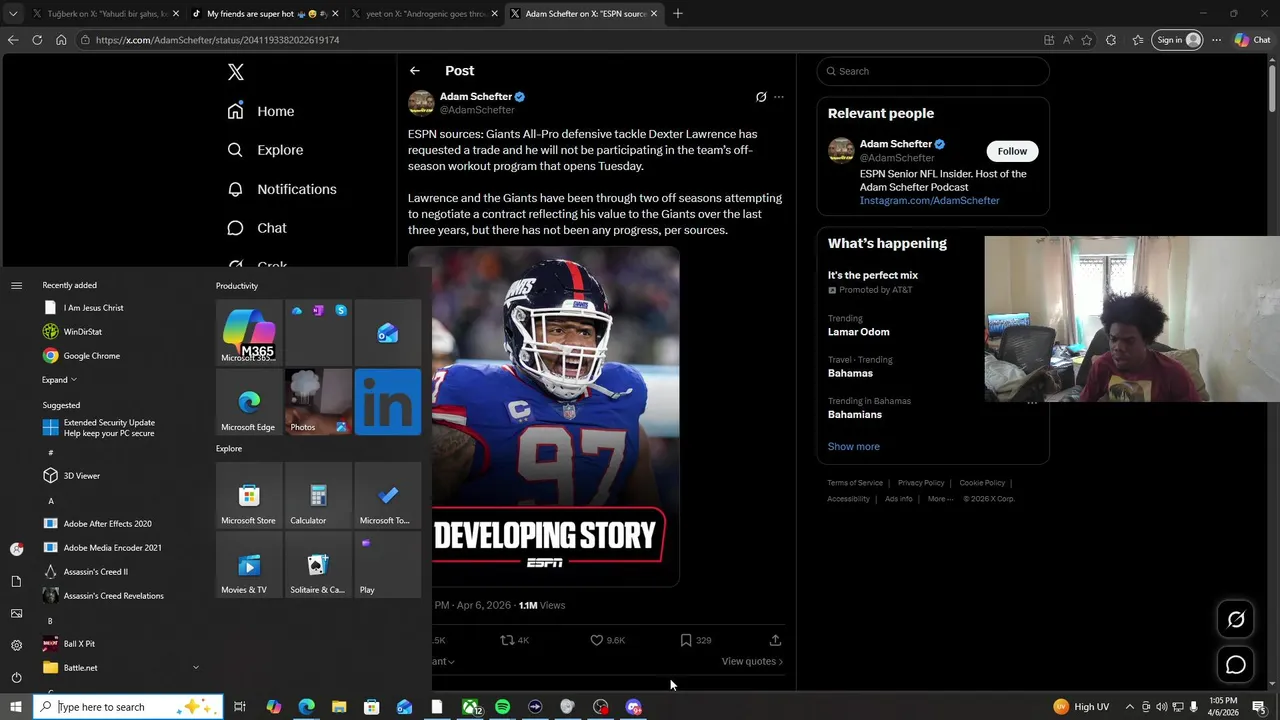Screen dimensions: 1280x720
Task: Open the X logo home icon
Action: (236, 72)
